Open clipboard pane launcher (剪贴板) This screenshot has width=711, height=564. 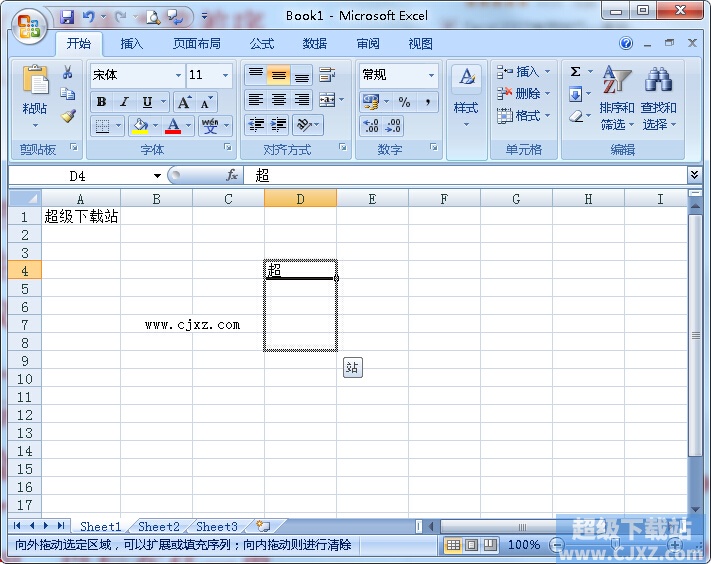[x=74, y=147]
